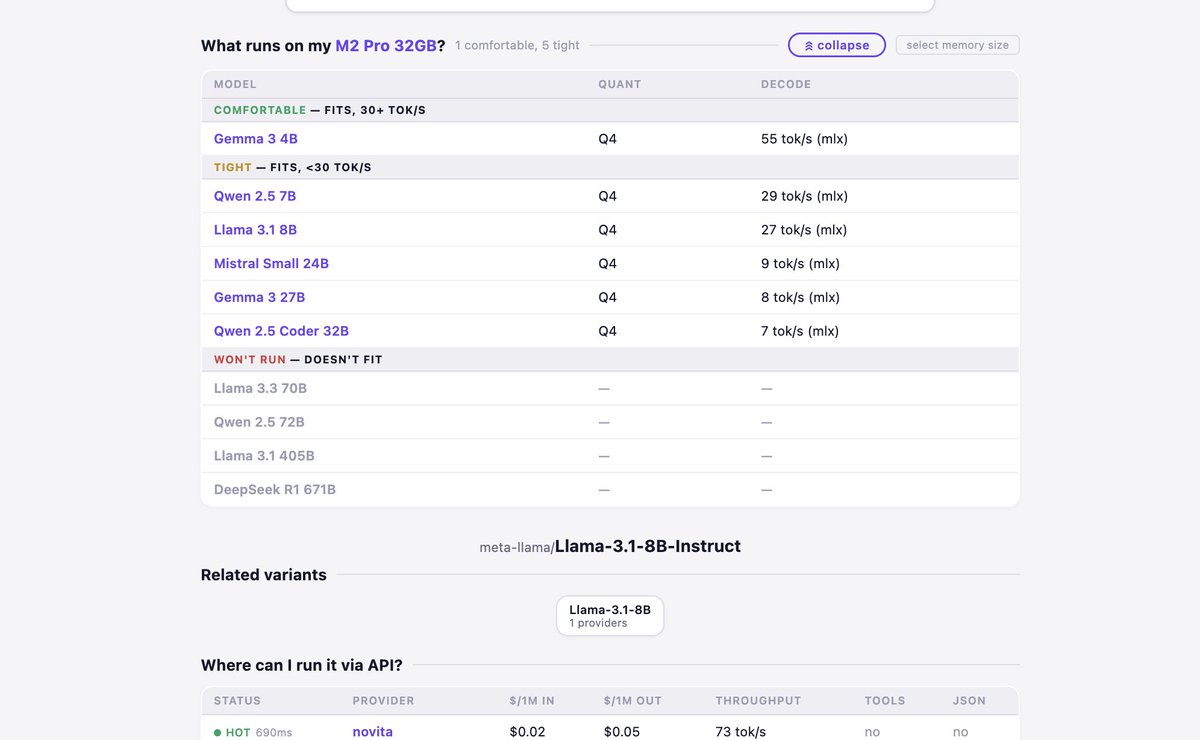The width and height of the screenshot is (1200, 740).
Task: Click the 29 tok/s (mlx) decode value
Action: (804, 196)
